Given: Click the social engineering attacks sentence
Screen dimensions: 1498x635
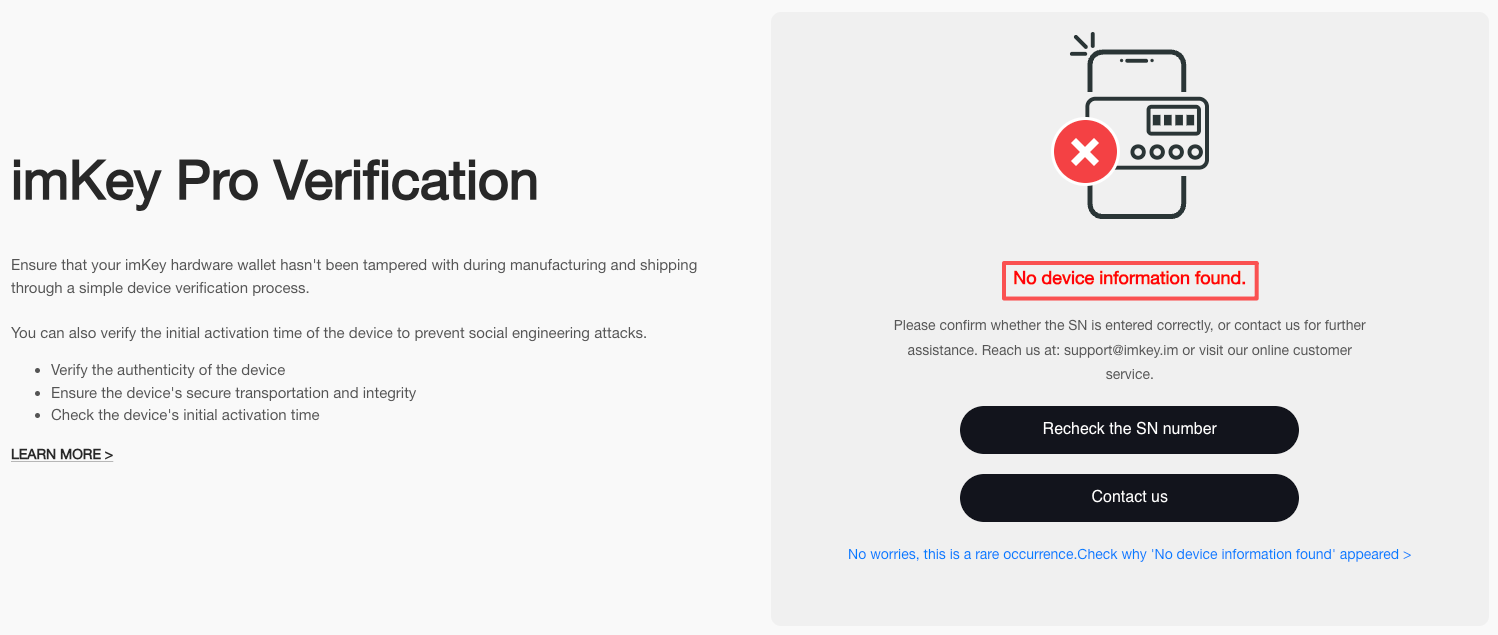Looking at the screenshot, I should coord(329,333).
